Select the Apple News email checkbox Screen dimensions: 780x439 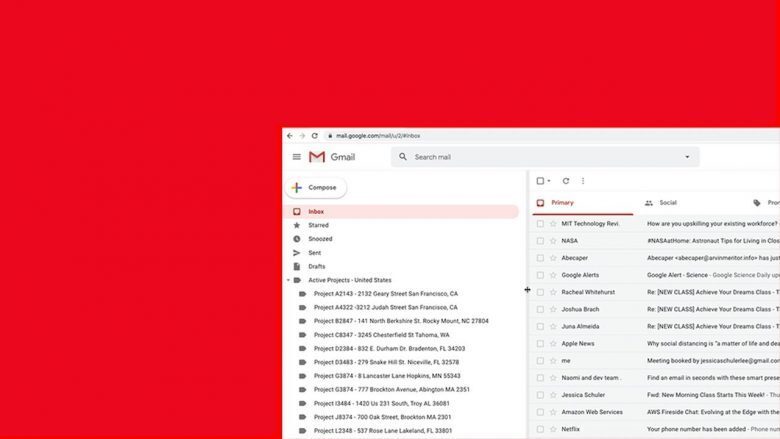click(x=540, y=343)
